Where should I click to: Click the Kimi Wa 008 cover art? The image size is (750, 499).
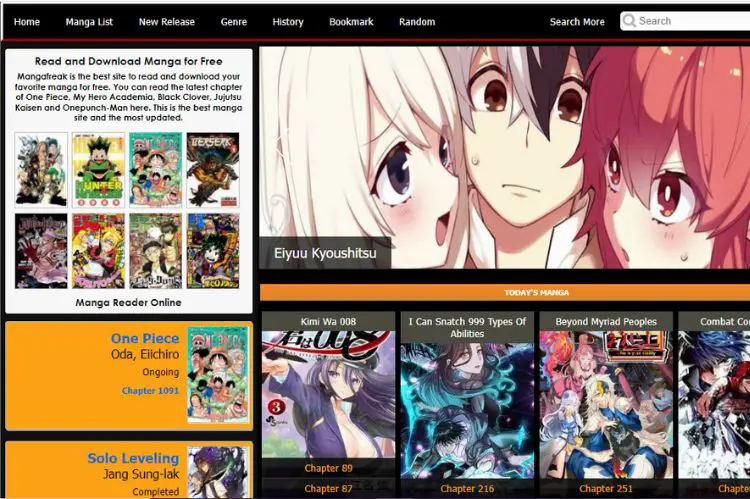[x=329, y=395]
